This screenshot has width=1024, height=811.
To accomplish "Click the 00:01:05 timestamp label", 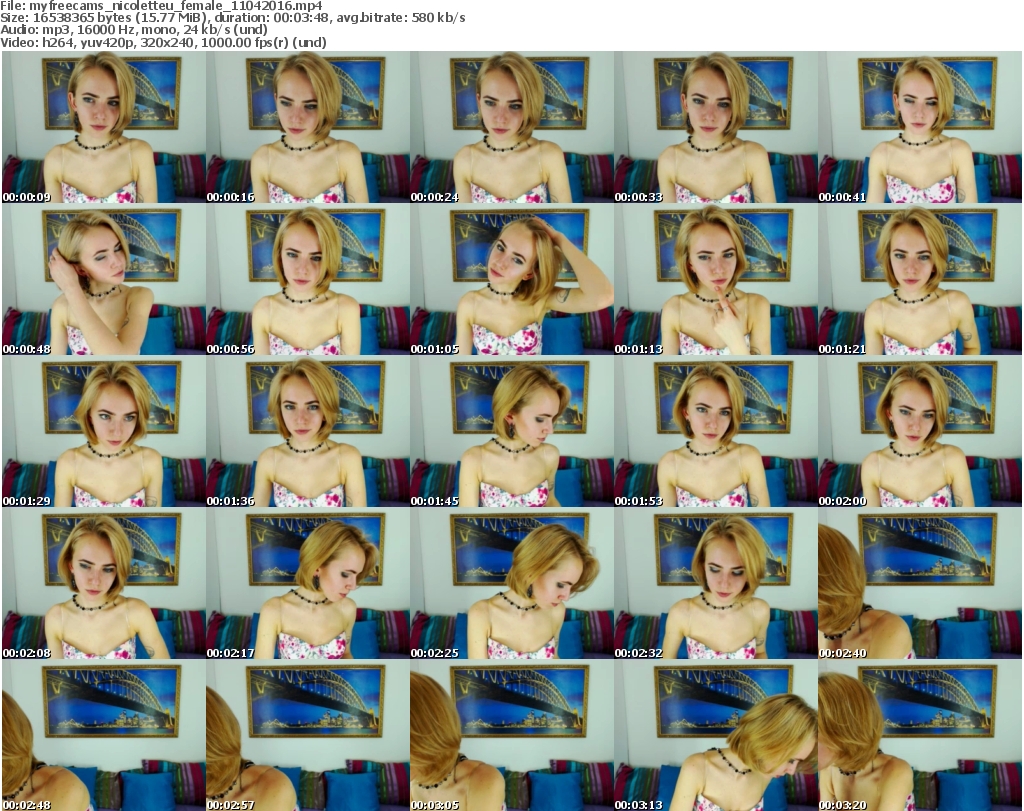I will click(x=435, y=349).
